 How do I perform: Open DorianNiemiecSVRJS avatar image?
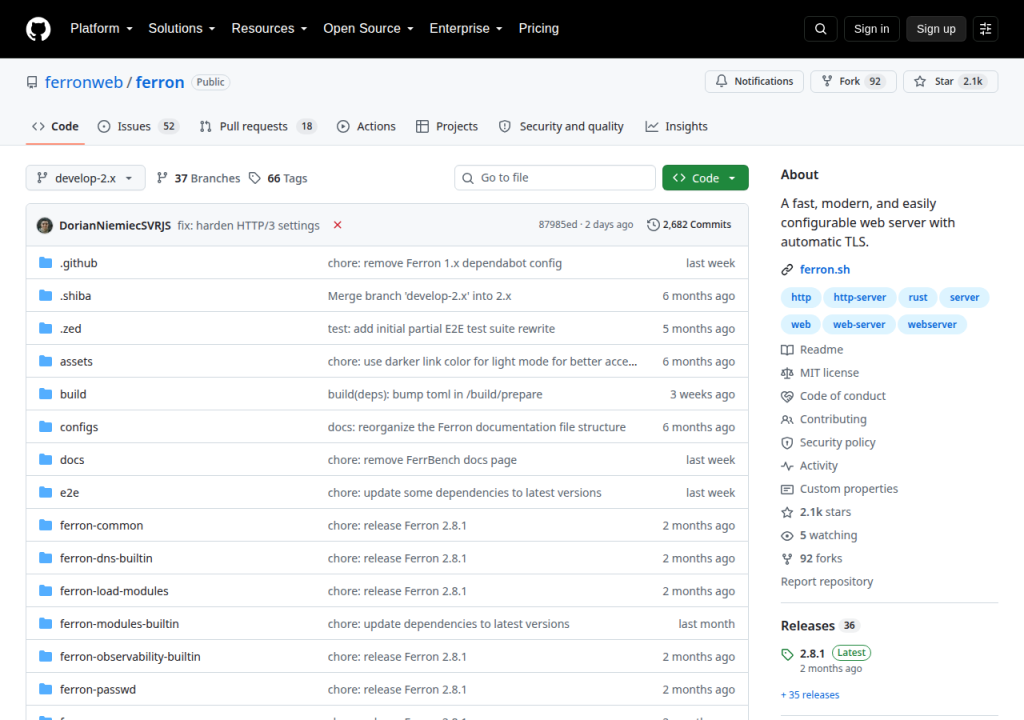coord(45,225)
